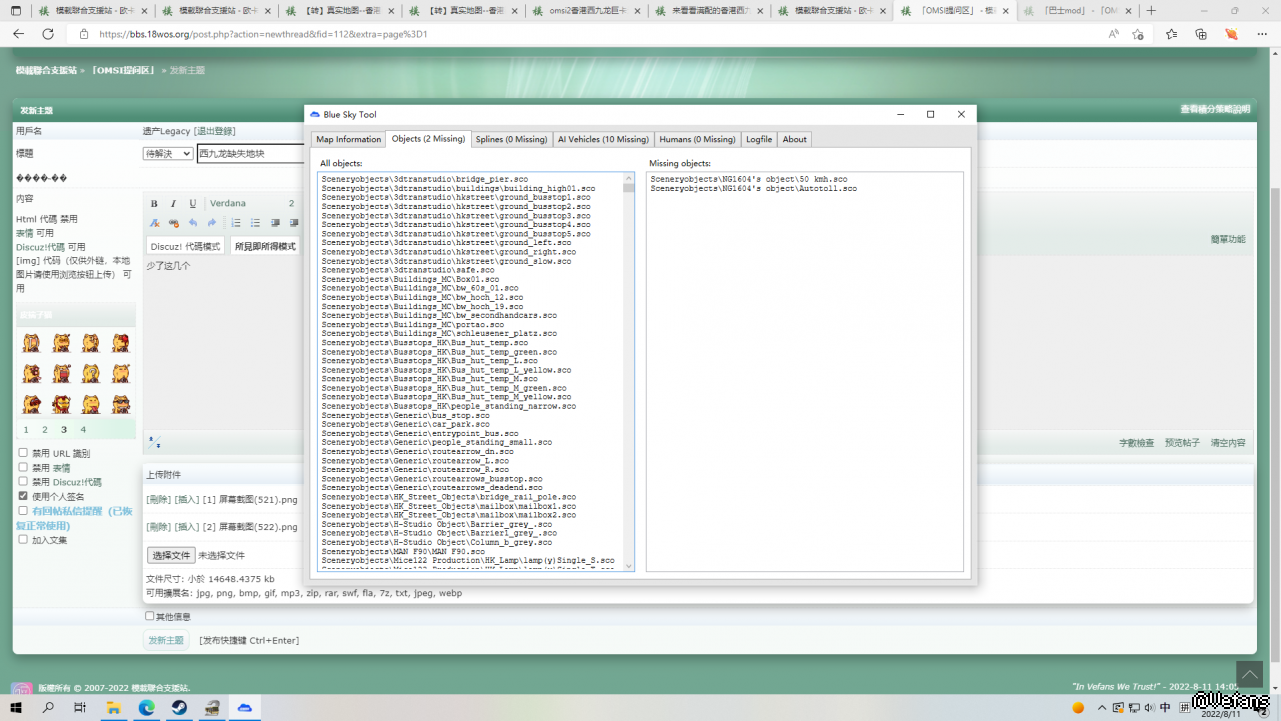The width and height of the screenshot is (1281, 721).
Task: Click the 发新主题 submit button
Action: point(166,640)
